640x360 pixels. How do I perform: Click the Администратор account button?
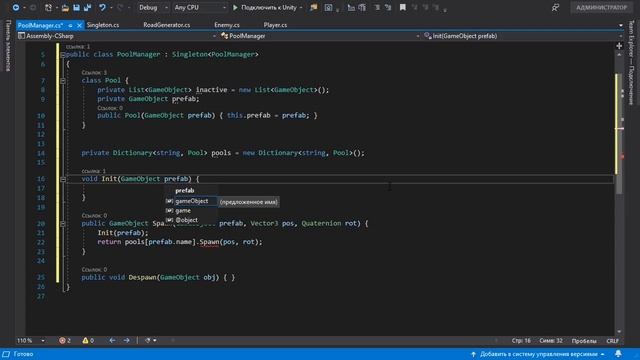pyautogui.click(x=601, y=7)
